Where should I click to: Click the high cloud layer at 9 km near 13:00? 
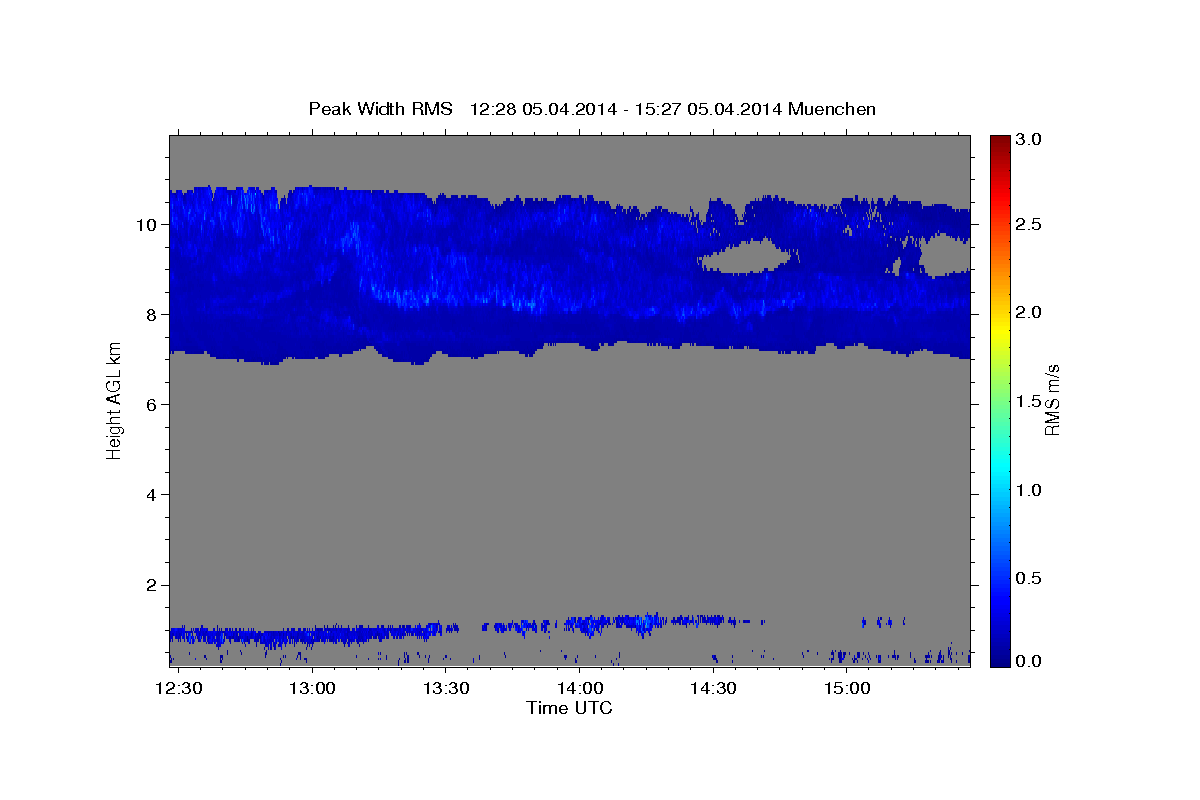[x=312, y=270]
